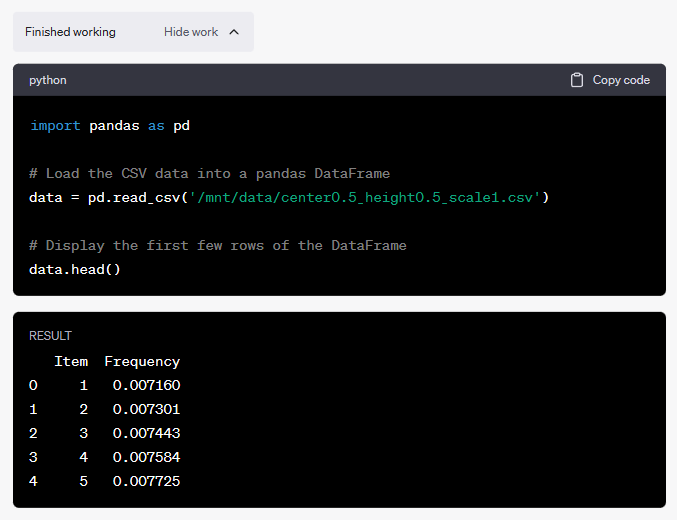The image size is (677, 520).
Task: Click the Hide work label
Action: tap(190, 32)
